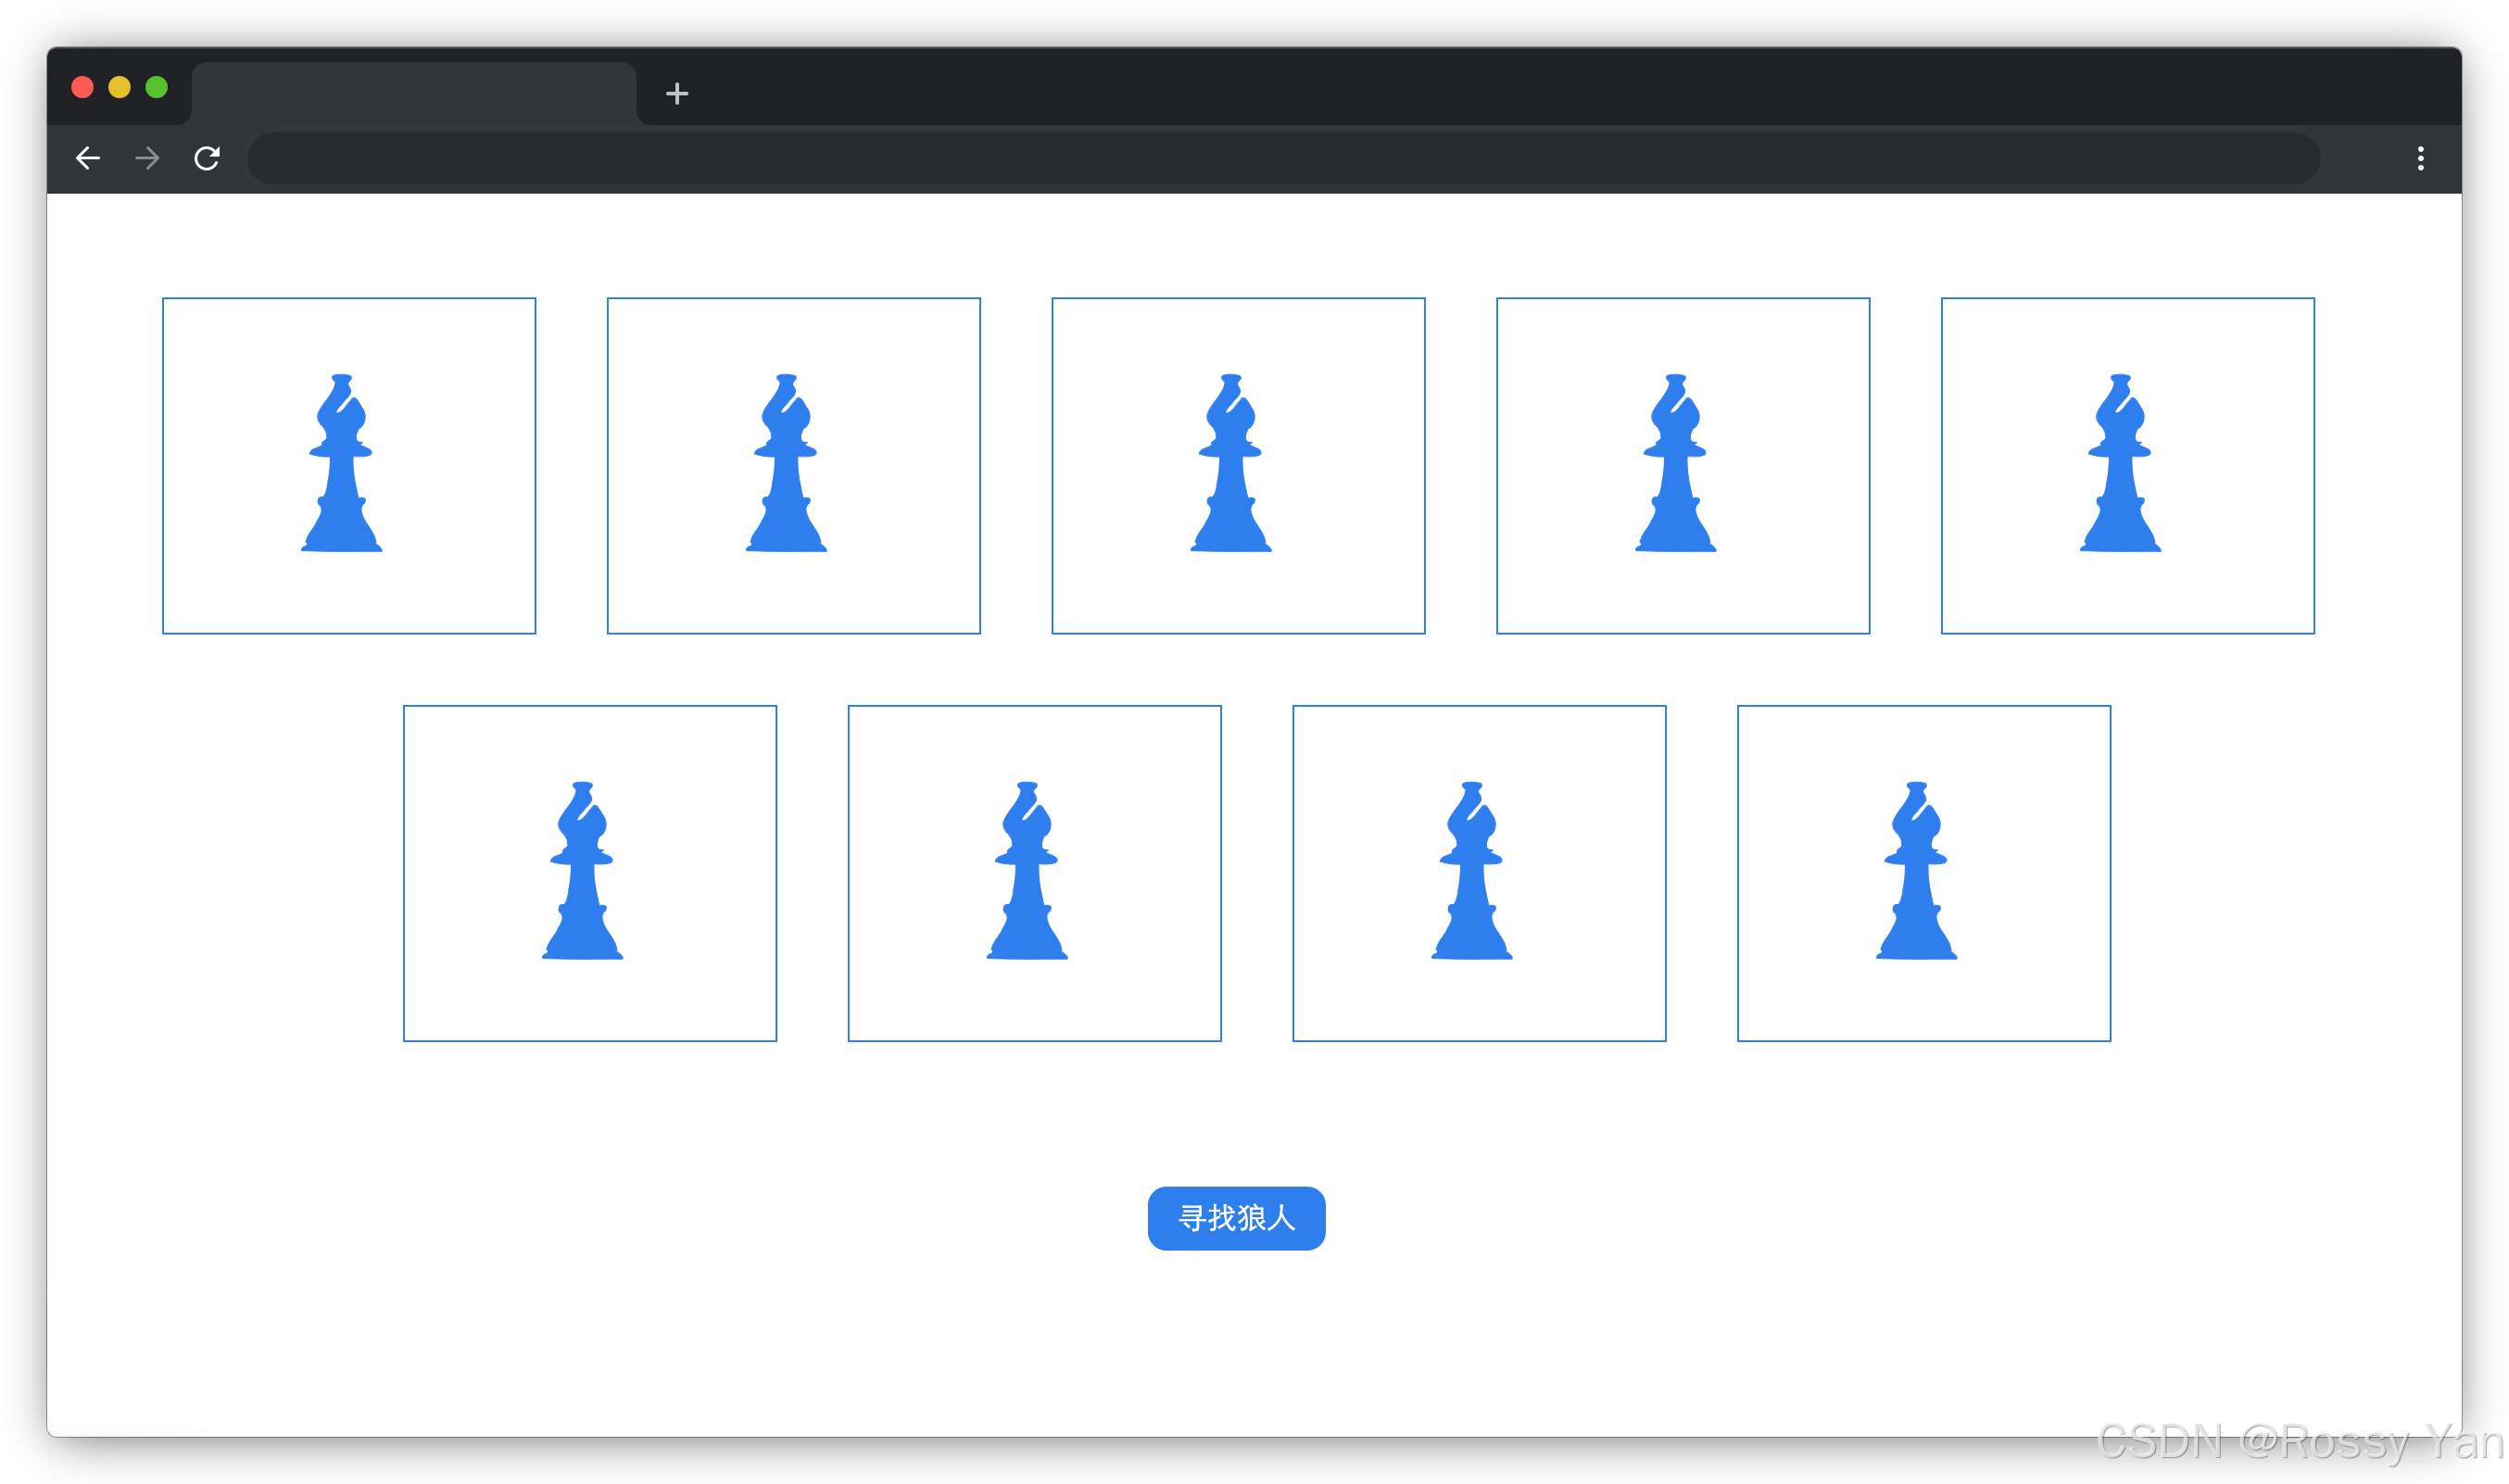Click the fifth bishop card in top row
2509x1484 pixels.
(x=2127, y=465)
